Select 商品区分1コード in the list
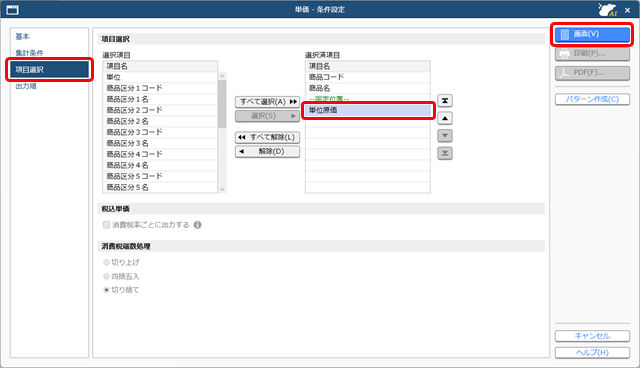 tap(160, 88)
